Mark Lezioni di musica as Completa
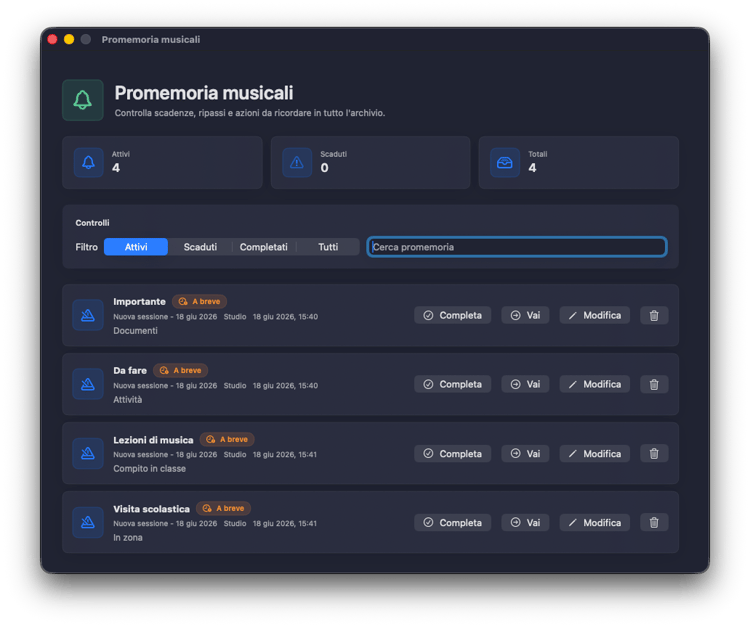This screenshot has height=627, width=750. tap(452, 453)
